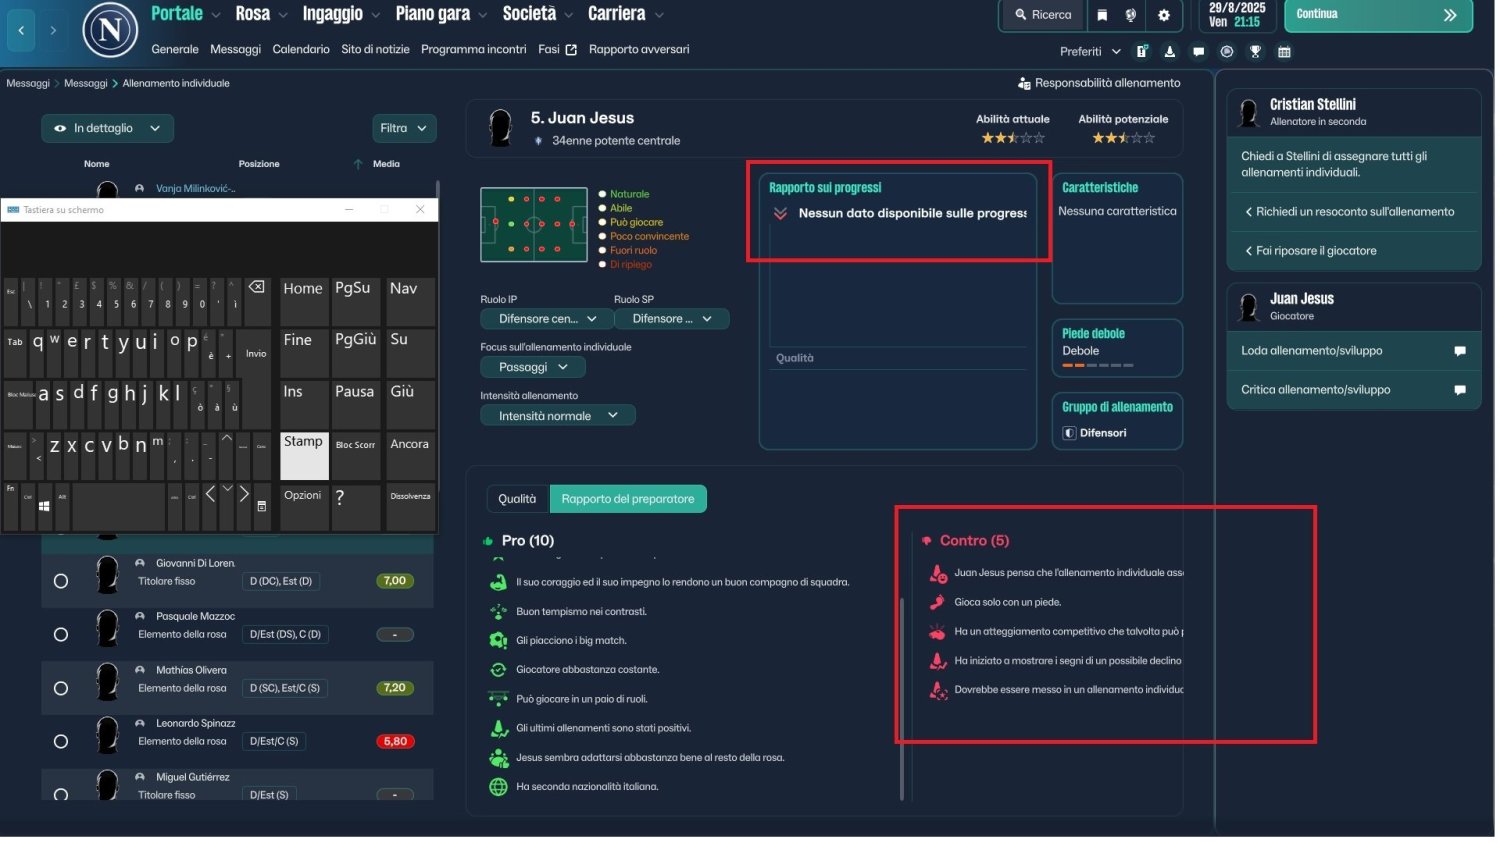Open the Intensità normale dropdown

pos(559,417)
